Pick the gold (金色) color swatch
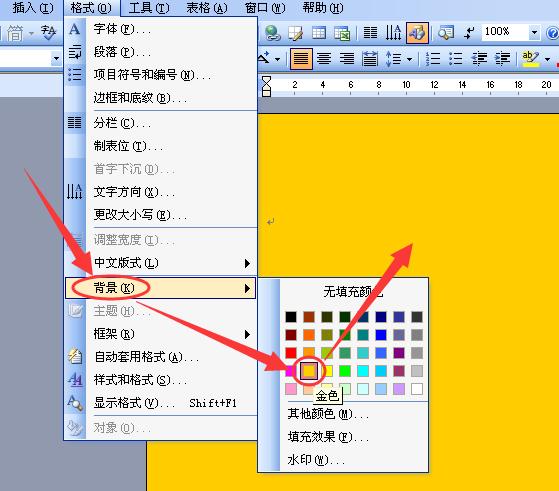Viewport: 559px width, 491px height. pyautogui.click(x=309, y=371)
